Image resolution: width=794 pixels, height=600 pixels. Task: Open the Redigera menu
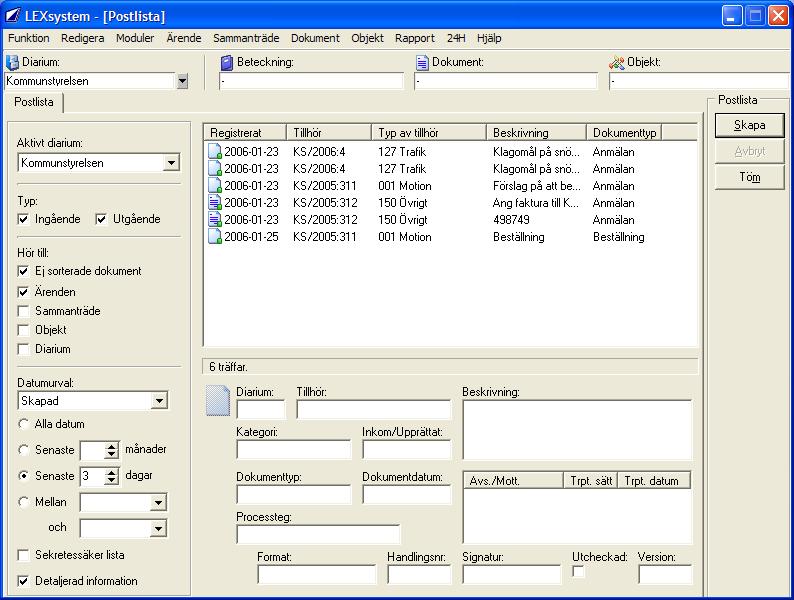click(83, 38)
